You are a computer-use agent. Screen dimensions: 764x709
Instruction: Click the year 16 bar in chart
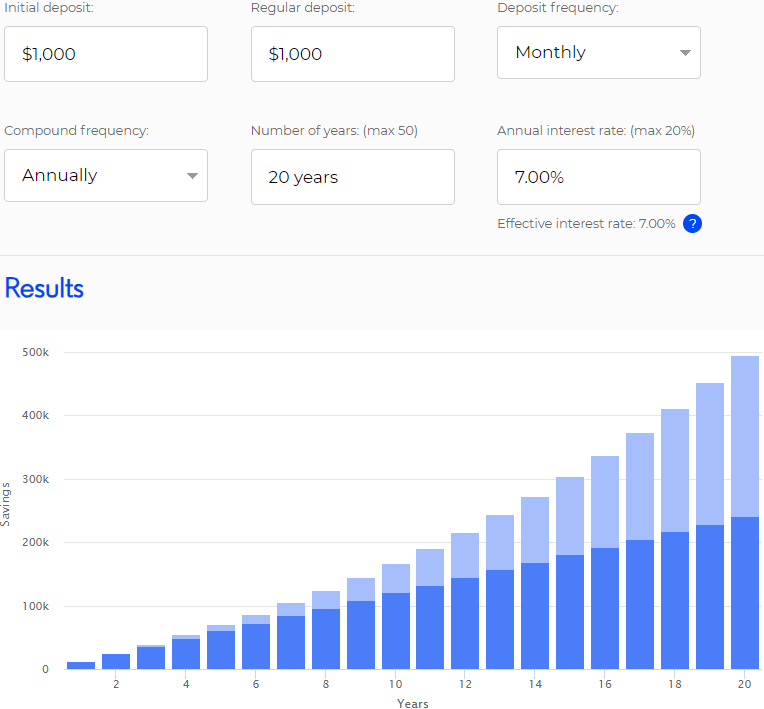(x=605, y=562)
